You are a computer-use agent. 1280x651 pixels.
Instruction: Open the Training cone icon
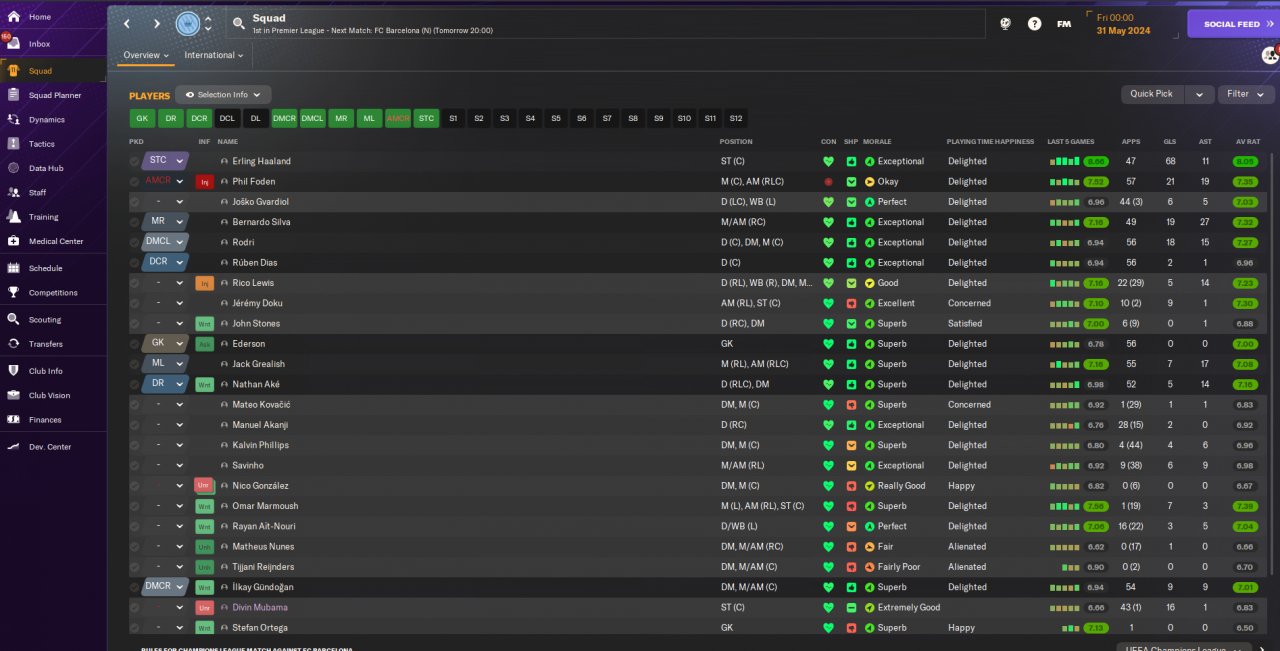(x=13, y=217)
